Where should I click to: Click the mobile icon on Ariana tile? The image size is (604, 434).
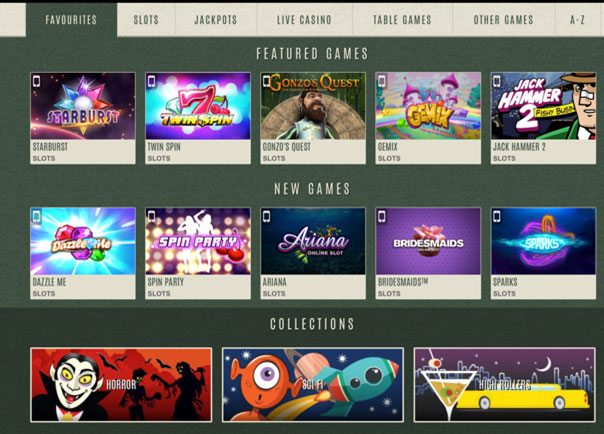(267, 216)
